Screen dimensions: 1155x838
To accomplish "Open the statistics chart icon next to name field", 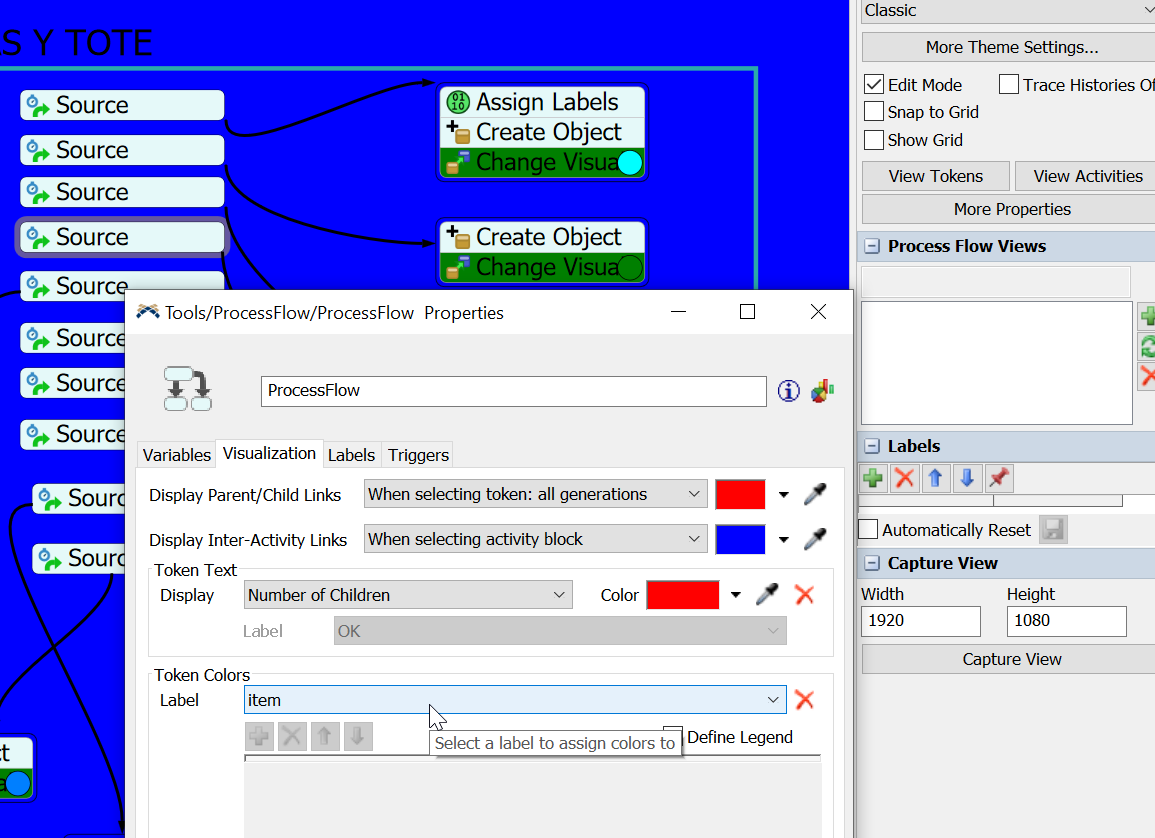I will 822,391.
